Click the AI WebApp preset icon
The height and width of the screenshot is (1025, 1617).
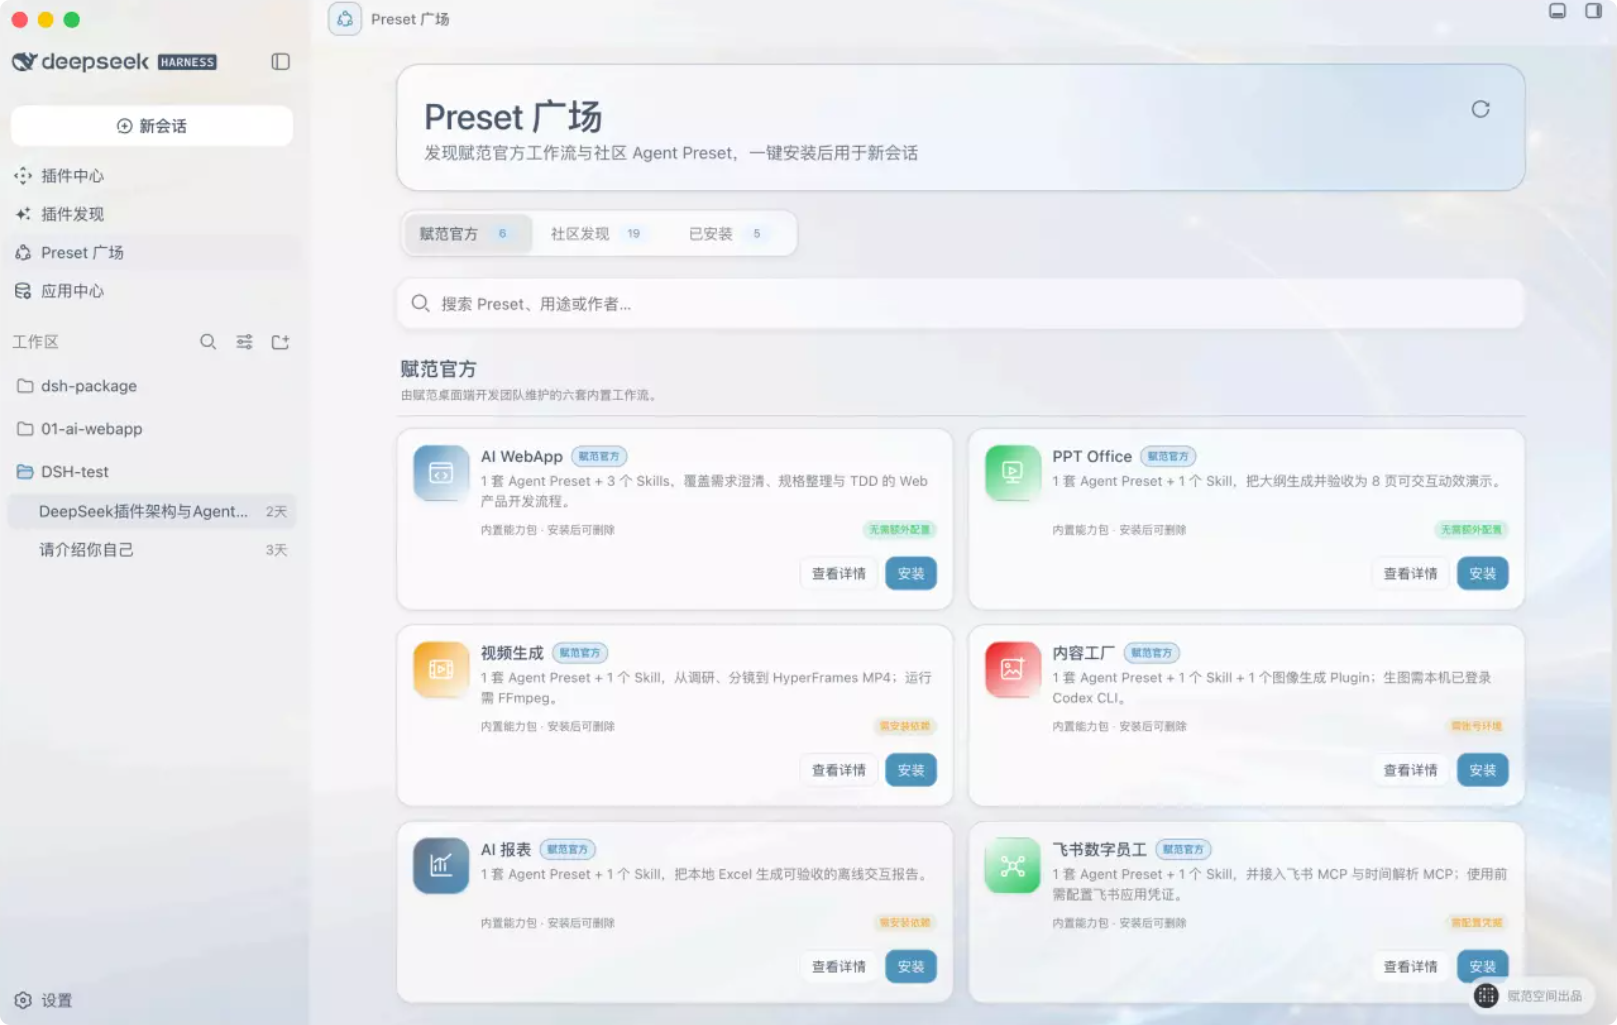441,473
